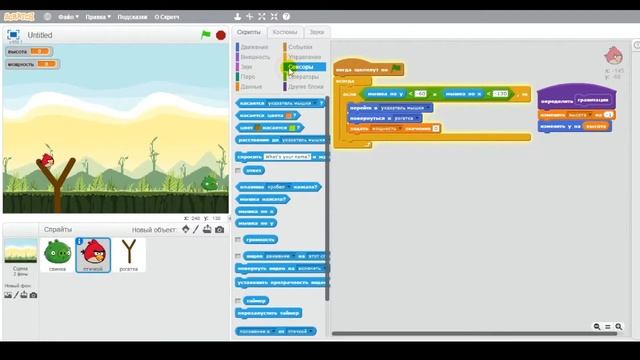Paint a new backdrop
This screenshot has height=360, width=640.
16,295
